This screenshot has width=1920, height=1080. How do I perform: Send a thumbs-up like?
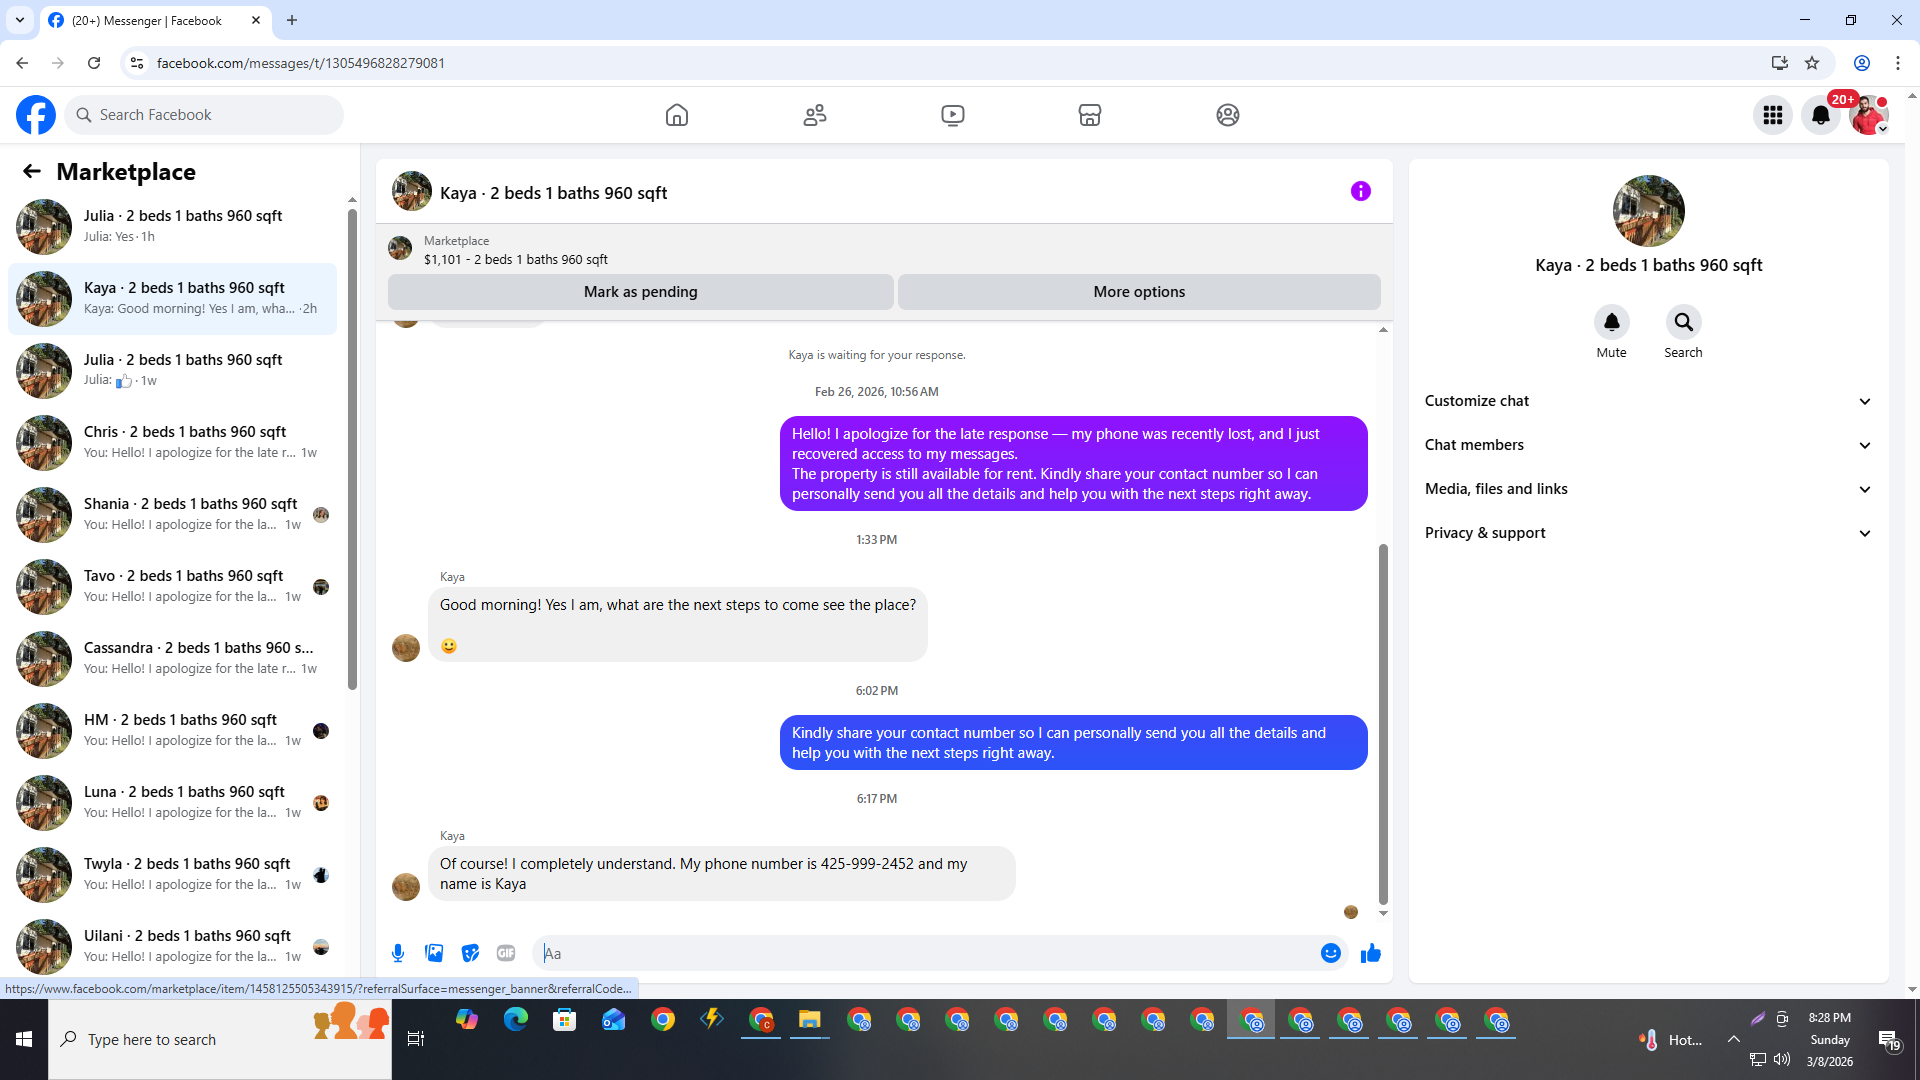(1370, 953)
